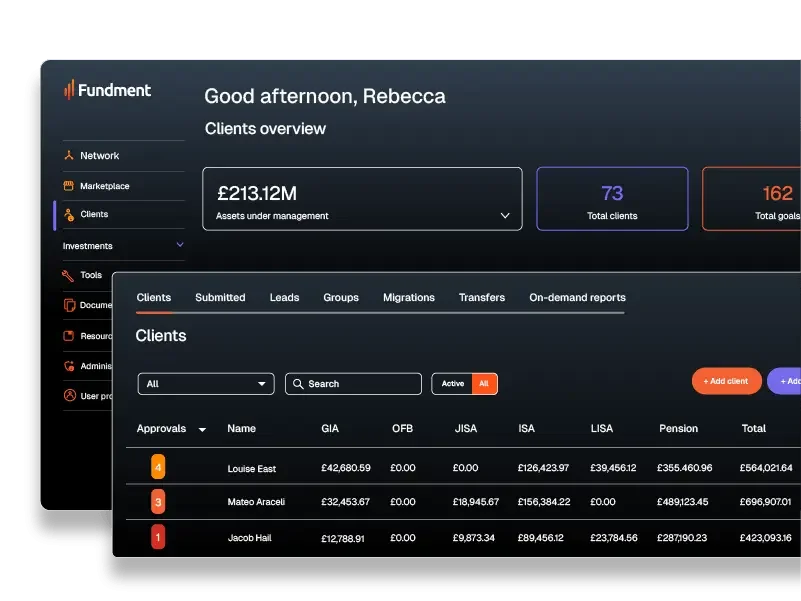801x601 pixels.
Task: Click the Pension column header
Action: tap(678, 428)
